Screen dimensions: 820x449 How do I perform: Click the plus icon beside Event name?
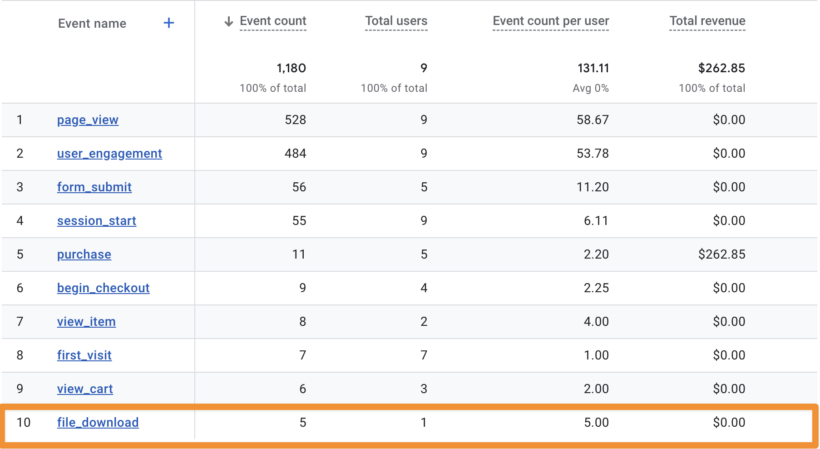coord(168,23)
